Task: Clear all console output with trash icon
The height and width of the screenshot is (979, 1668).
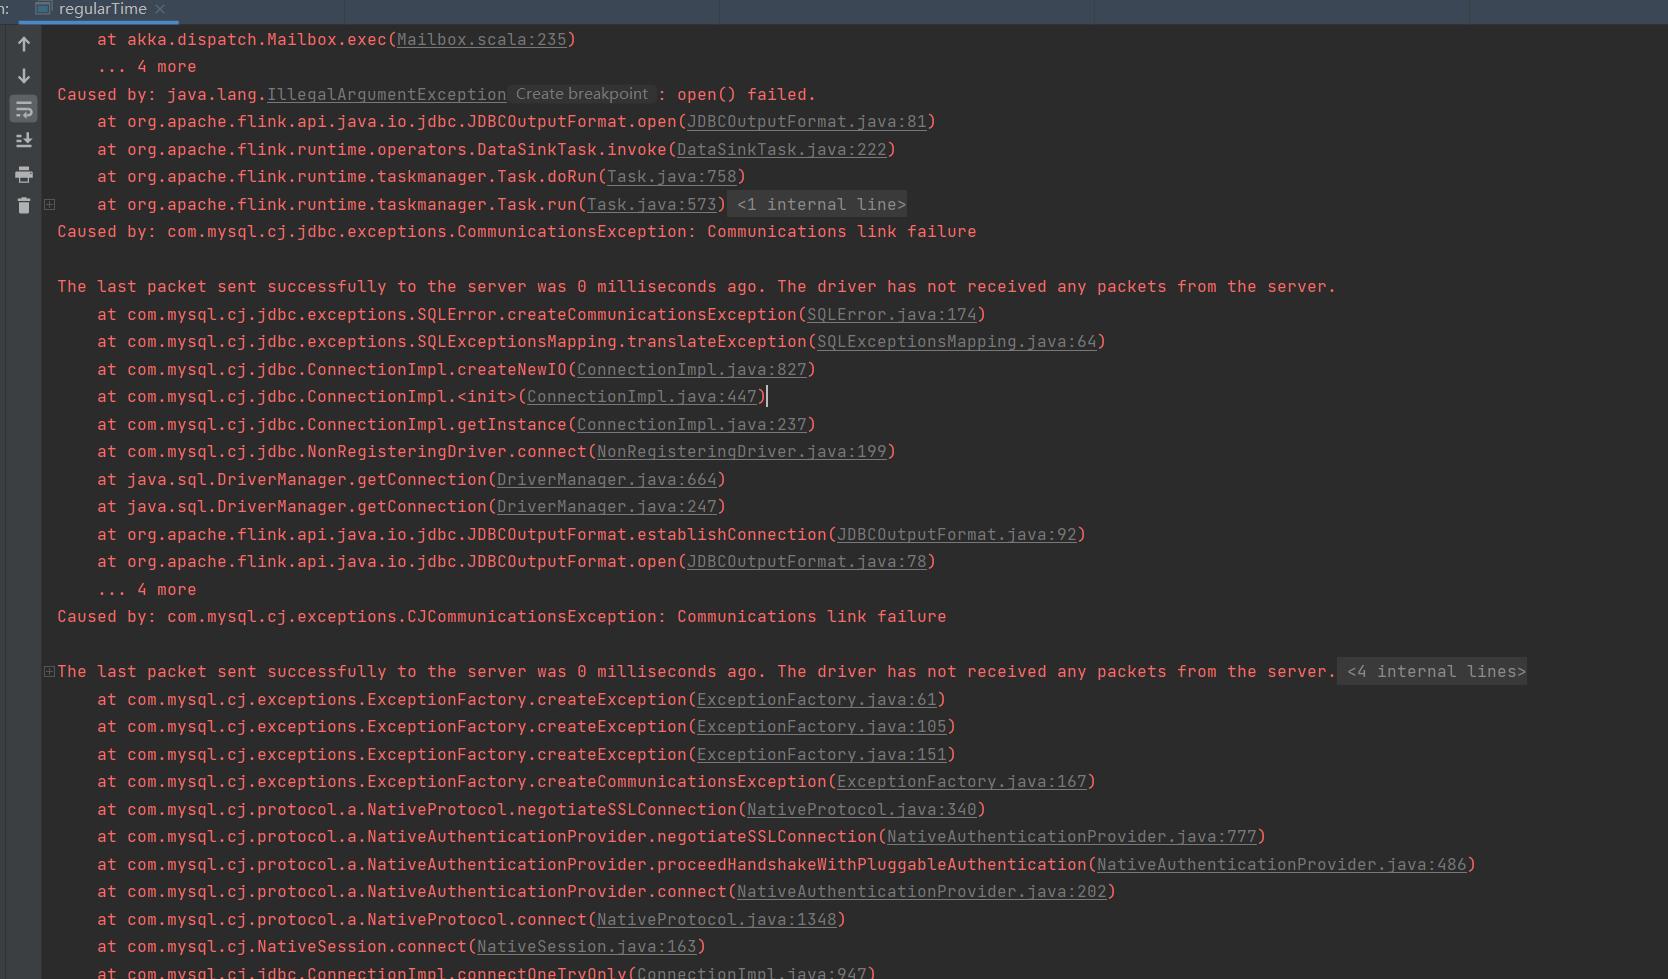Action: point(23,205)
